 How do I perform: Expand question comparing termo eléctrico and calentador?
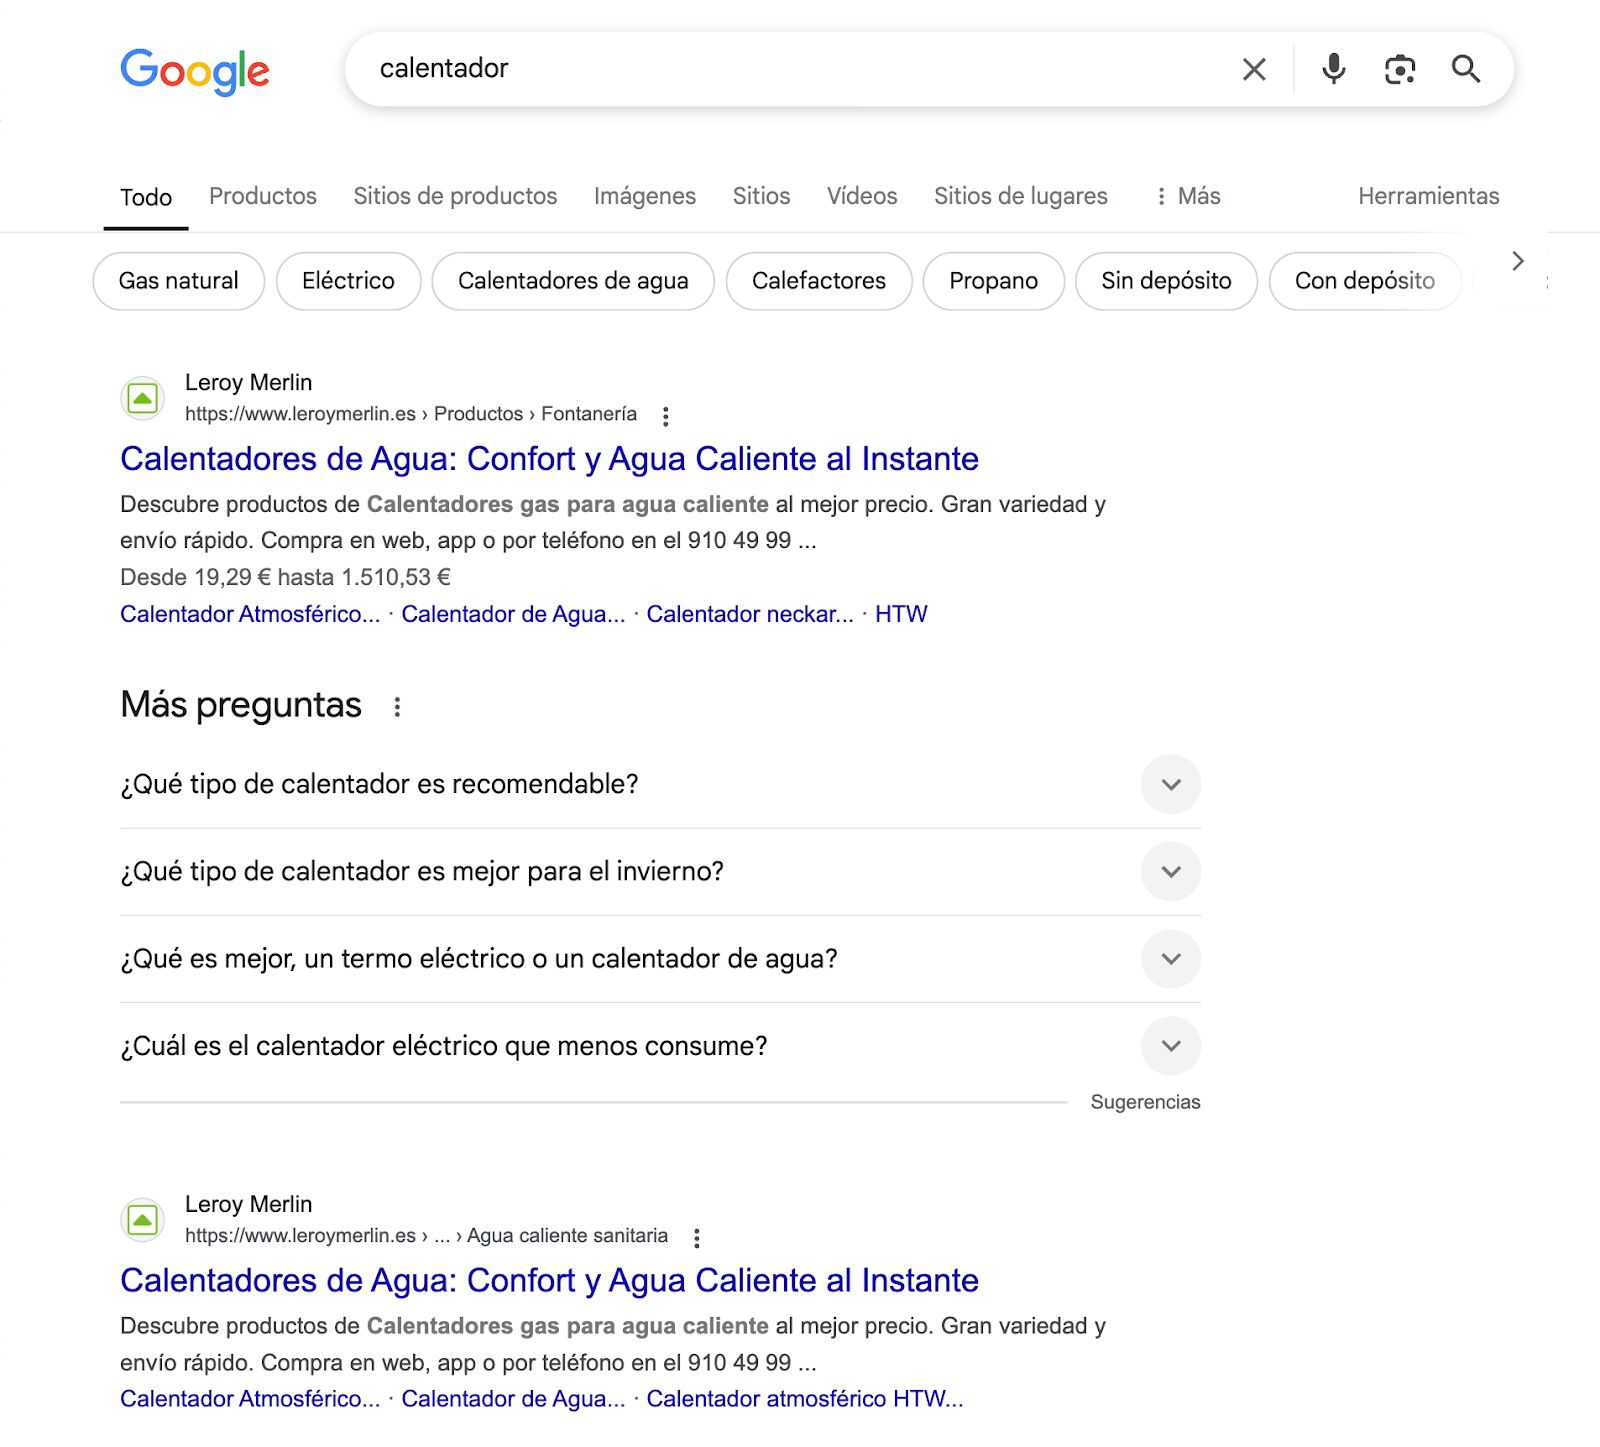1170,958
